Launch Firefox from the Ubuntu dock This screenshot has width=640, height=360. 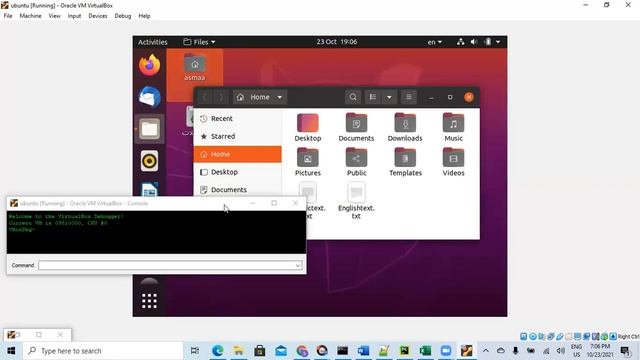pyautogui.click(x=149, y=65)
